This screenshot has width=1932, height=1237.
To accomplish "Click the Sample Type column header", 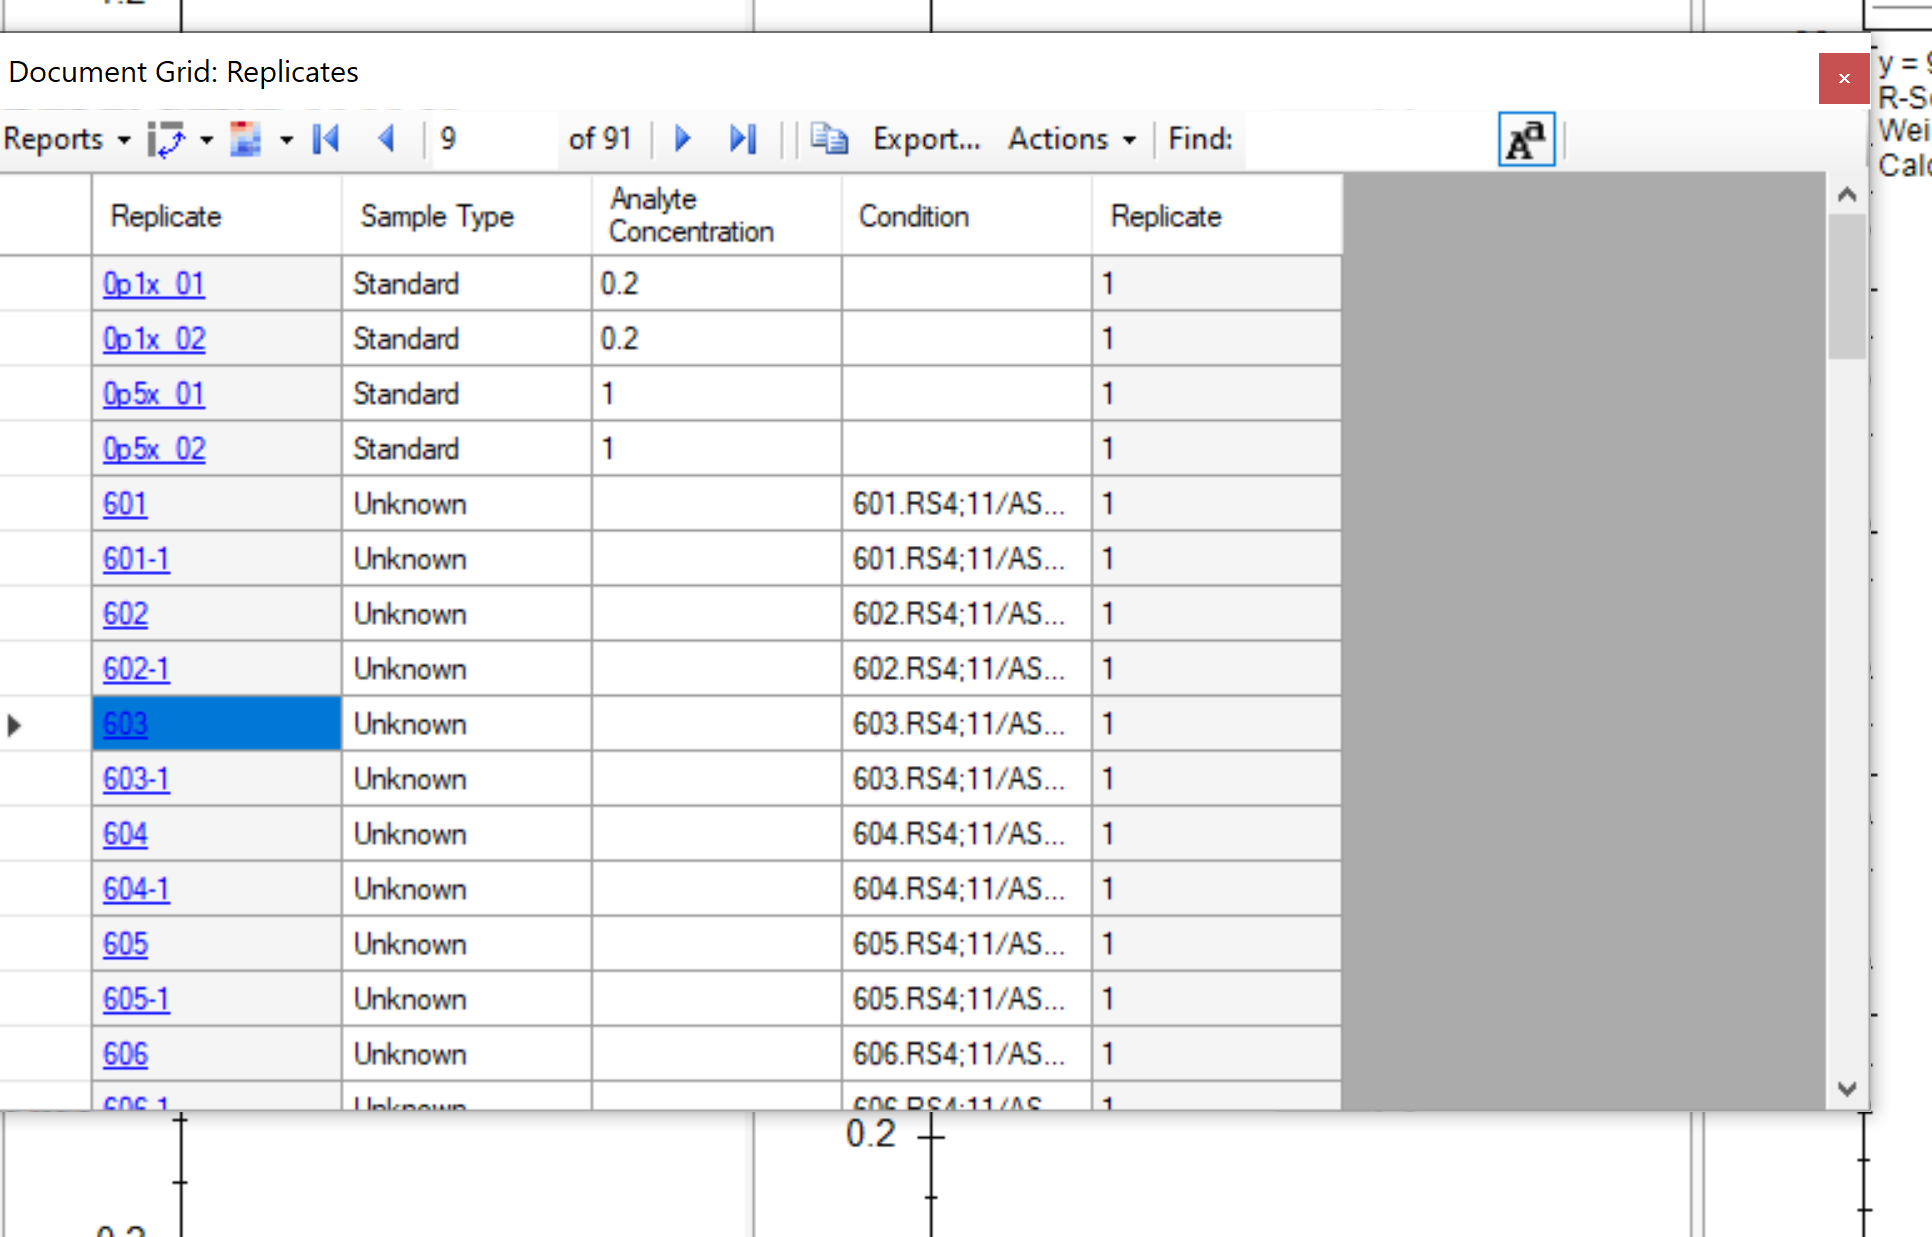I will point(437,216).
